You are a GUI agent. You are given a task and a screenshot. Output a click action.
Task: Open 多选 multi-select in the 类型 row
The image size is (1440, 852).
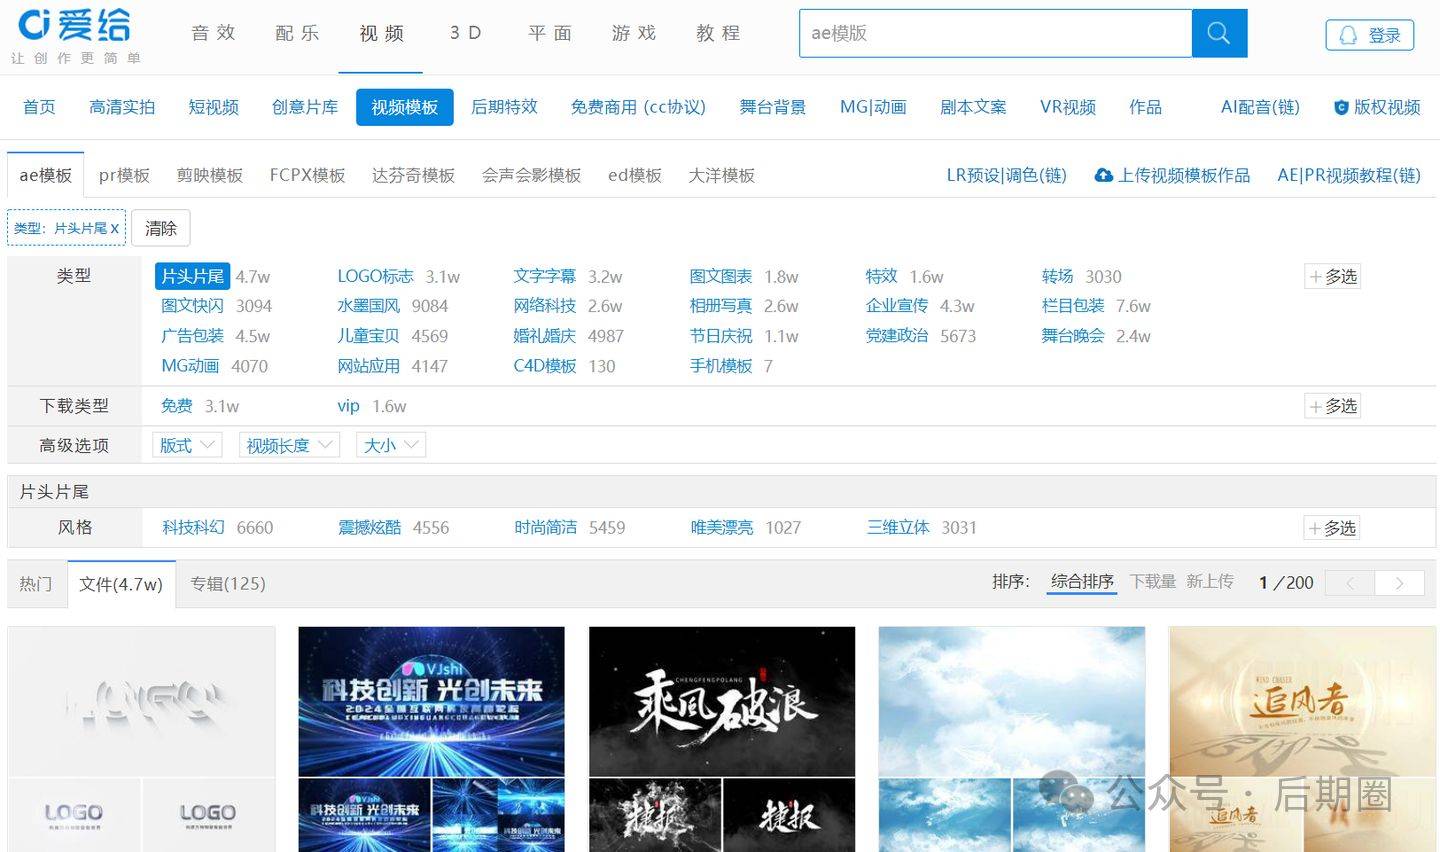(1332, 276)
